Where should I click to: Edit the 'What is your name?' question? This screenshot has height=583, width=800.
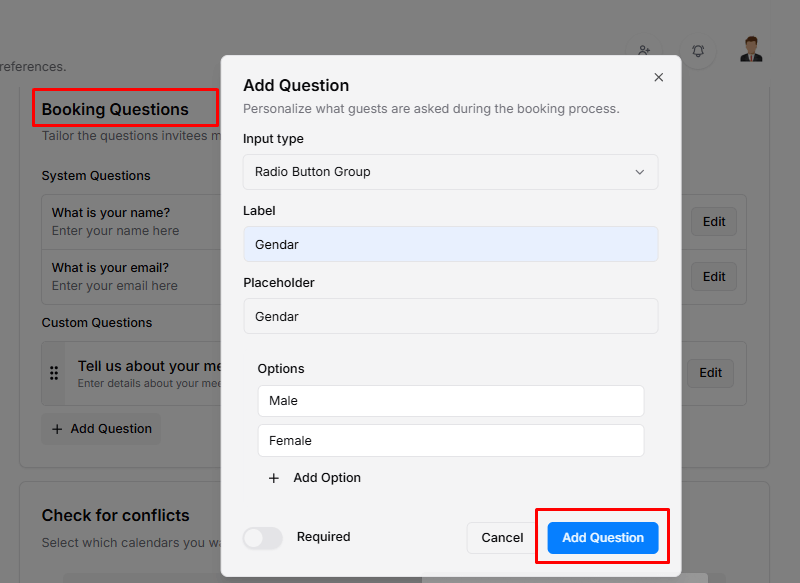pyautogui.click(x=713, y=222)
